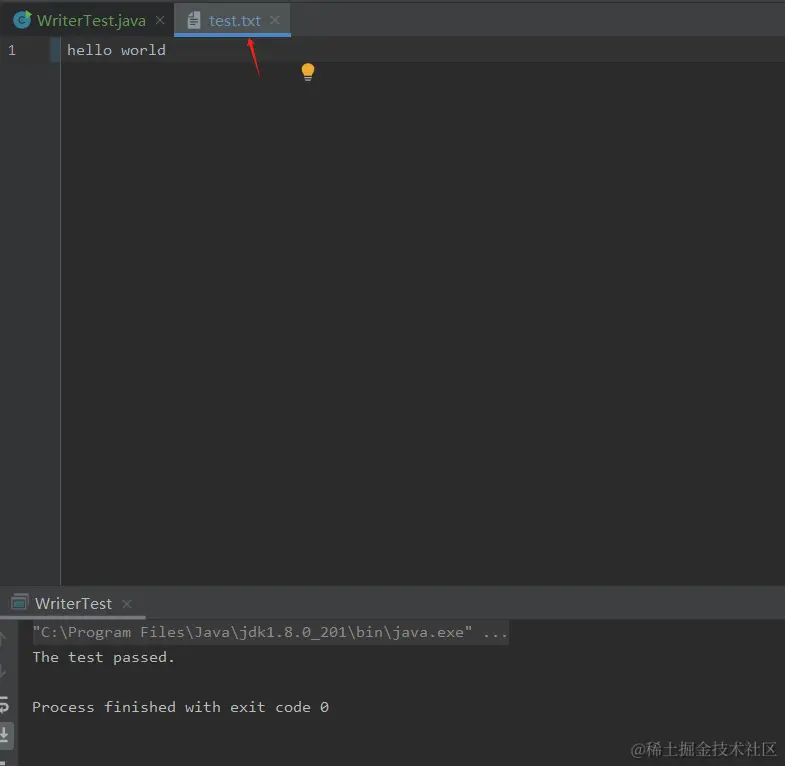Image resolution: width=785 pixels, height=766 pixels.
Task: Click the down stack trace arrow
Action: [3, 671]
